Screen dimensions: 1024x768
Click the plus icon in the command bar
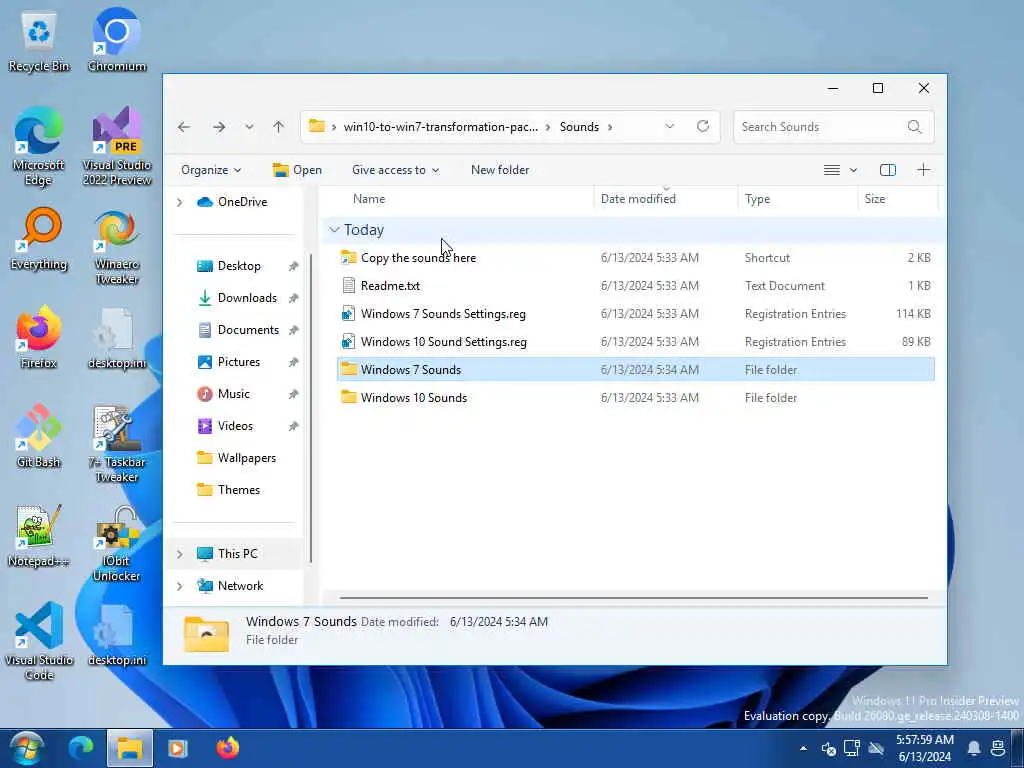click(923, 170)
